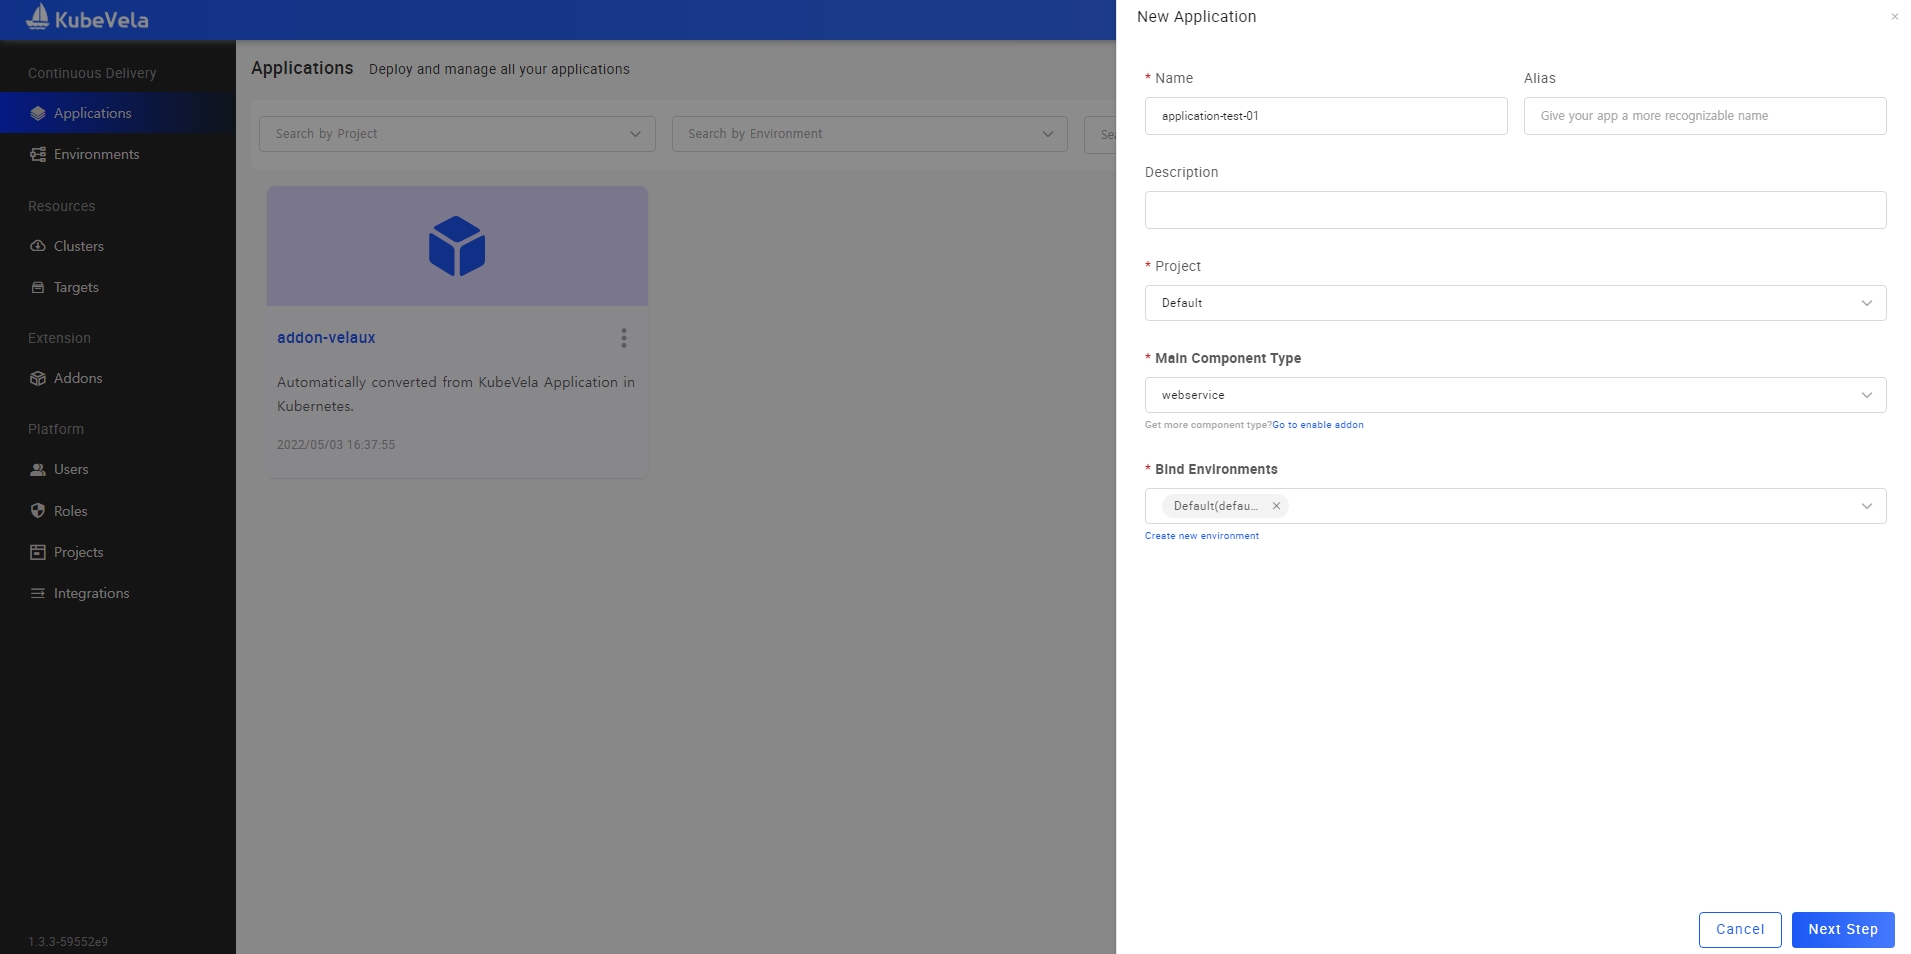Expand the Project dropdown
1911x954 pixels.
[x=1866, y=303]
